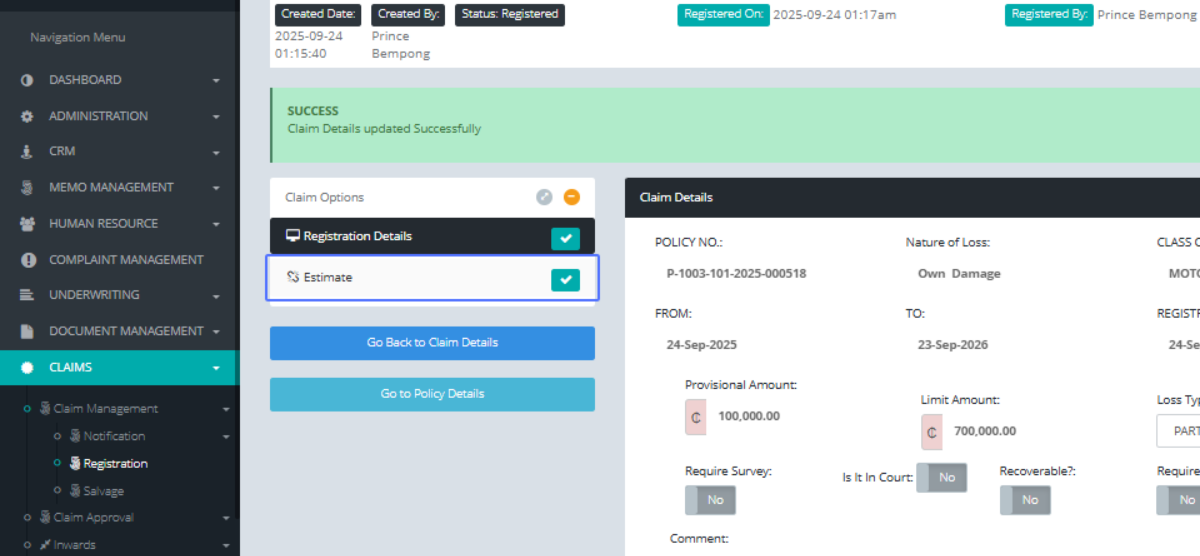1200x556 pixels.
Task: Open the Salvage submenu item
Action: [103, 491]
